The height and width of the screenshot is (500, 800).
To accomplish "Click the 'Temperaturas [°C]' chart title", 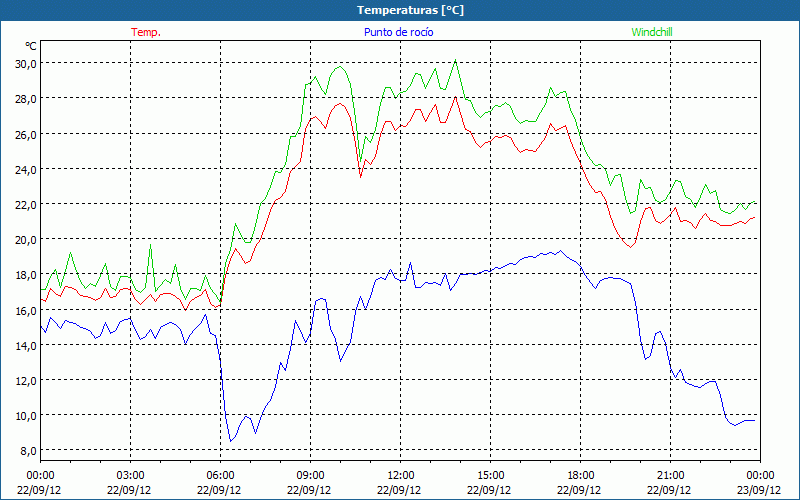I will point(410,10).
